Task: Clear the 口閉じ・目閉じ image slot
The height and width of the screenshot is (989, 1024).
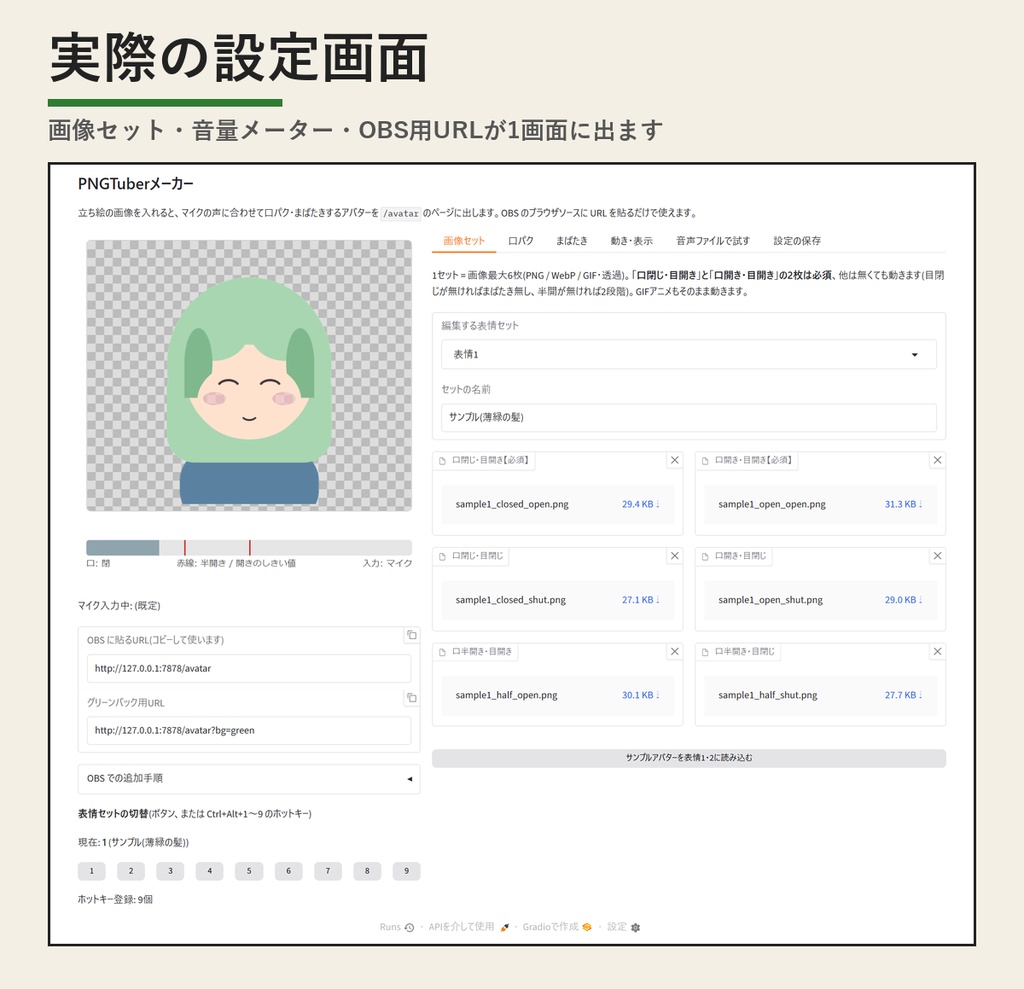Action: [x=675, y=556]
